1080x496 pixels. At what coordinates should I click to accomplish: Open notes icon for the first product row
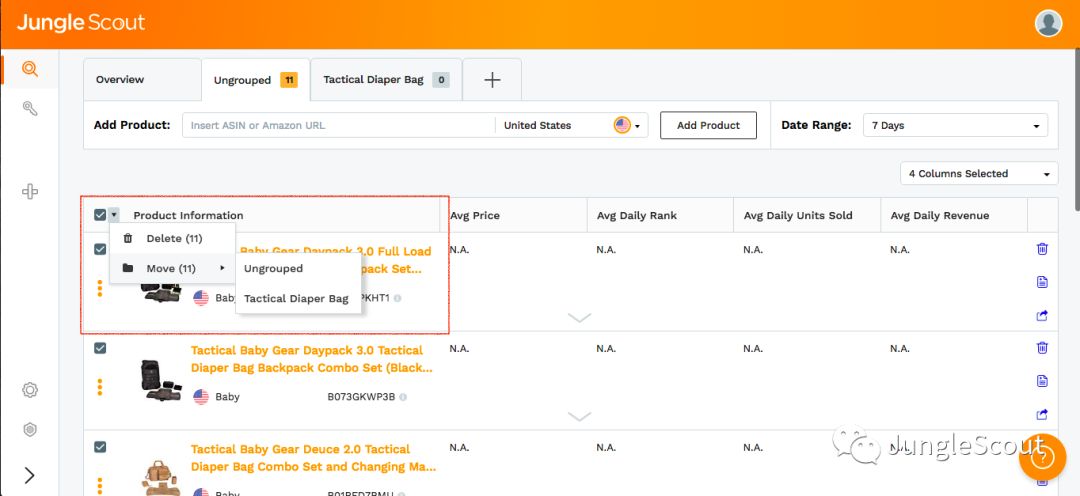click(x=1042, y=282)
